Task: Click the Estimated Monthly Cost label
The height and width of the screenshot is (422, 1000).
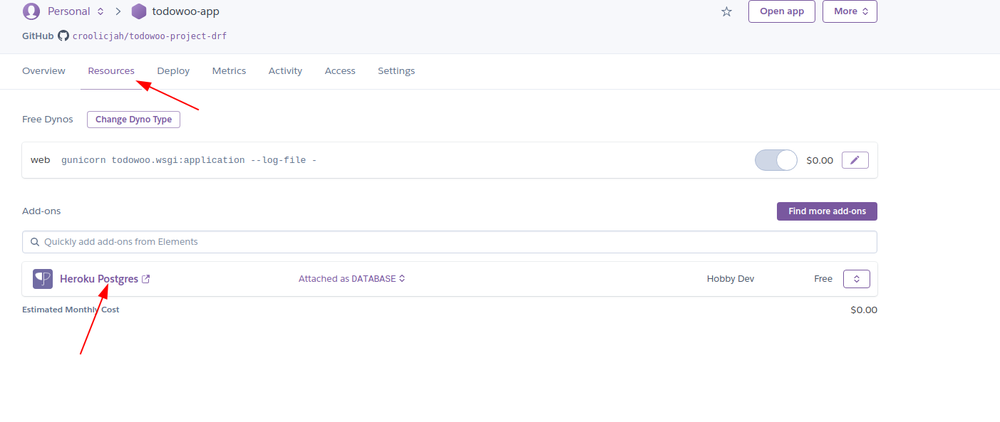Action: 71,310
